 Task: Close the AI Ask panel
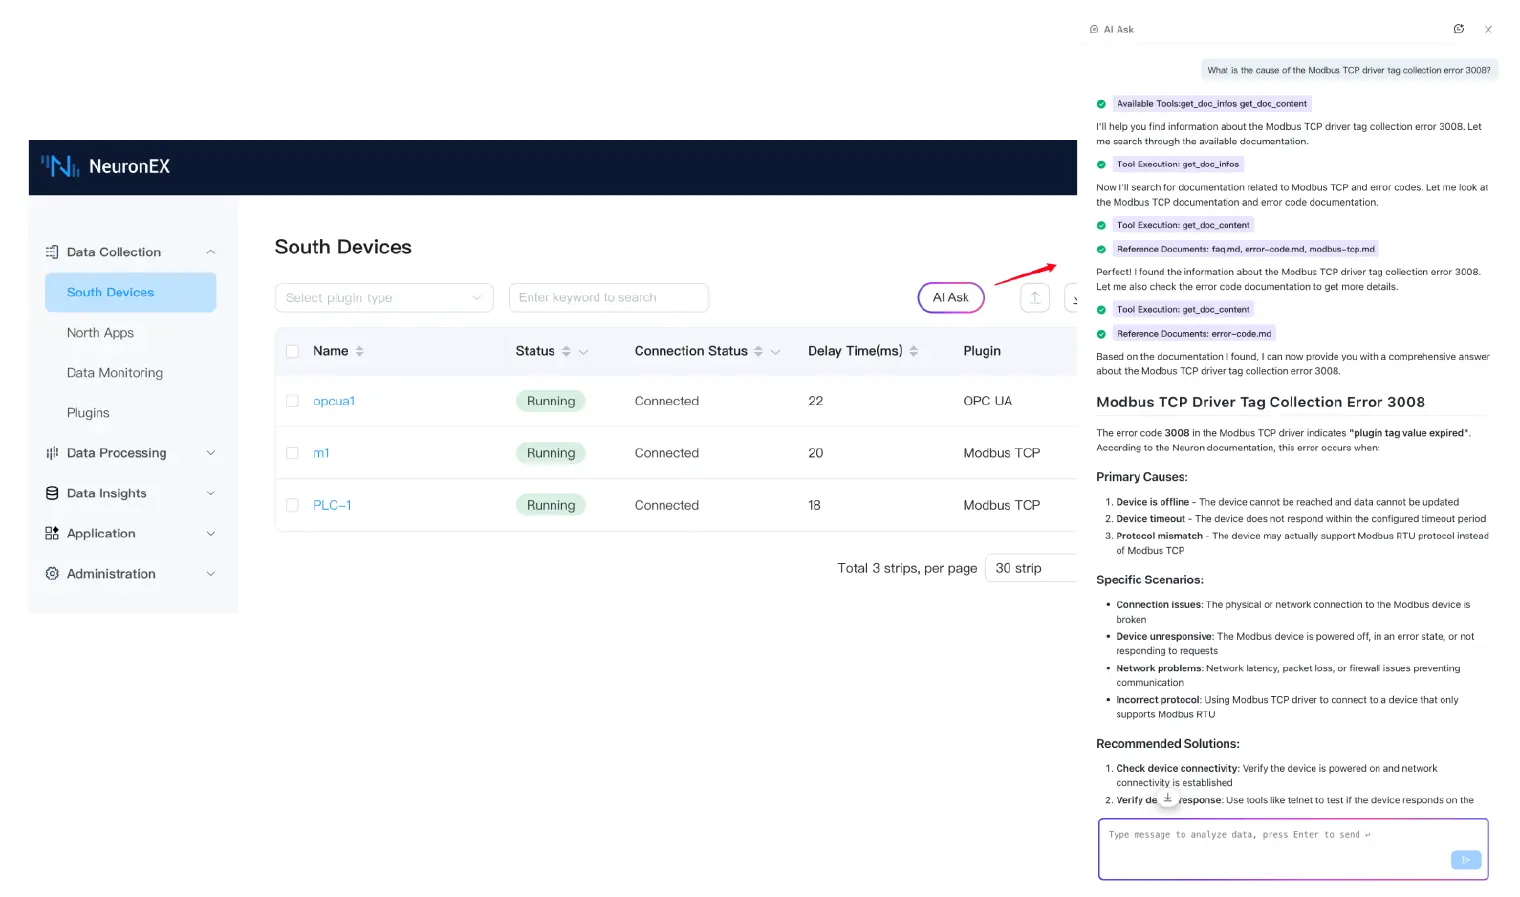click(x=1488, y=30)
